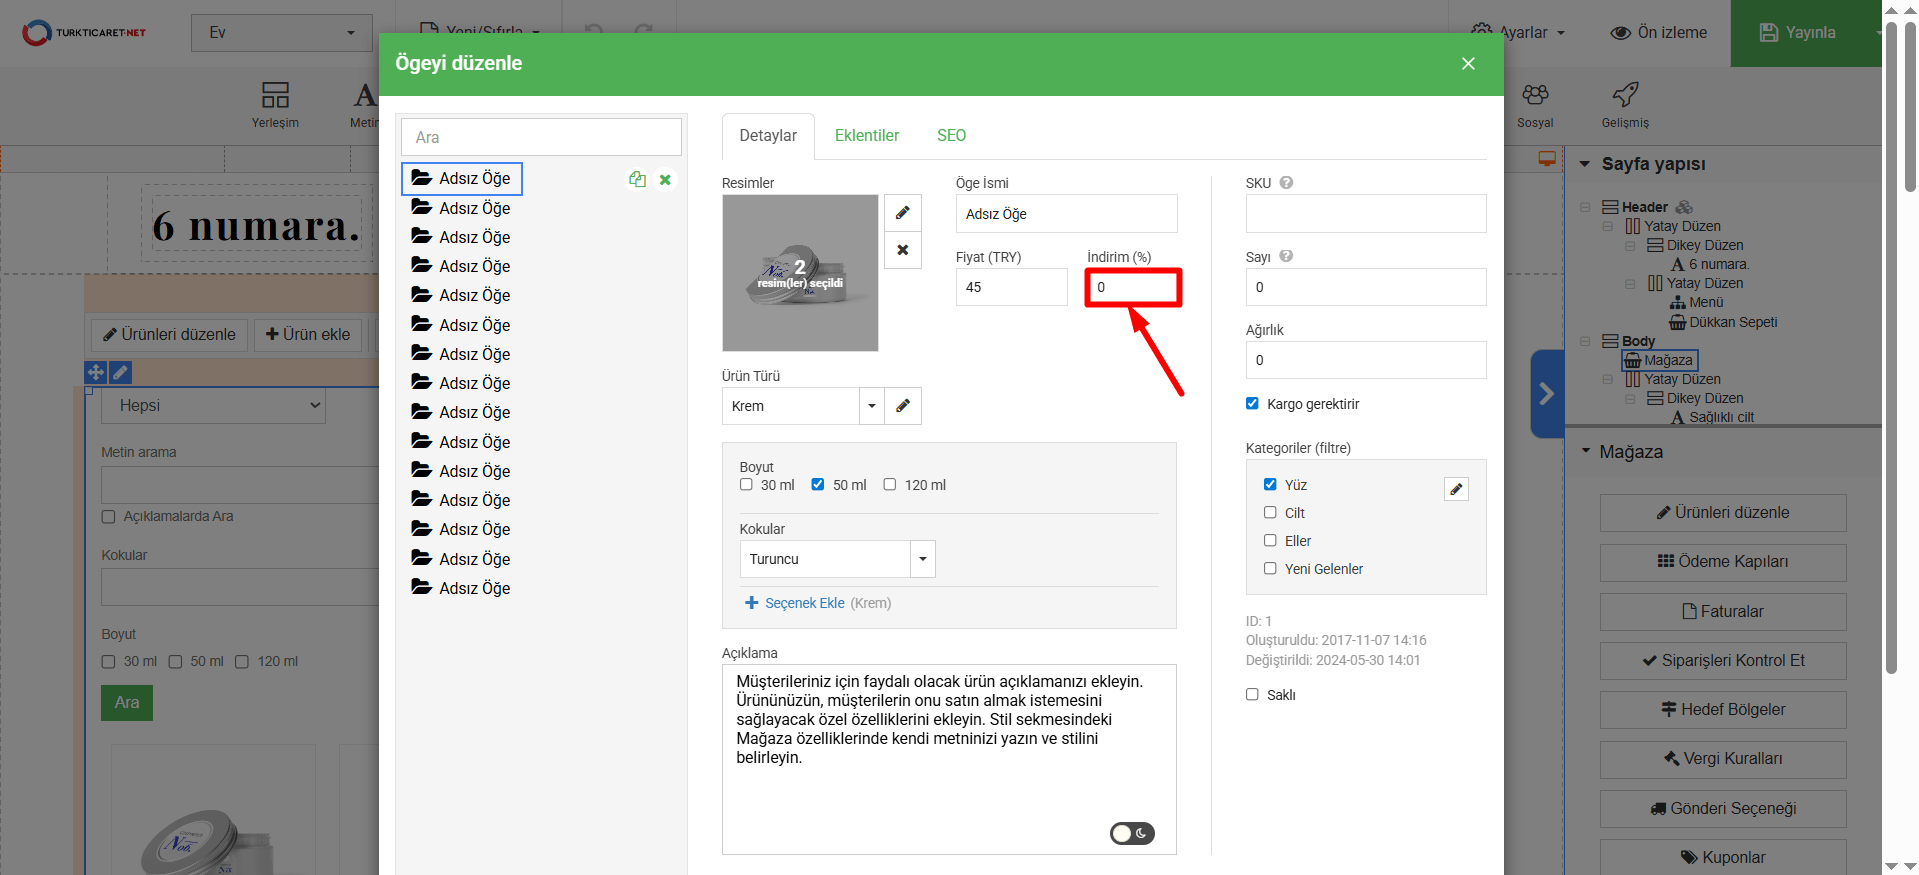Click the pencil icon to edit product images
The height and width of the screenshot is (875, 1919).
click(x=902, y=213)
